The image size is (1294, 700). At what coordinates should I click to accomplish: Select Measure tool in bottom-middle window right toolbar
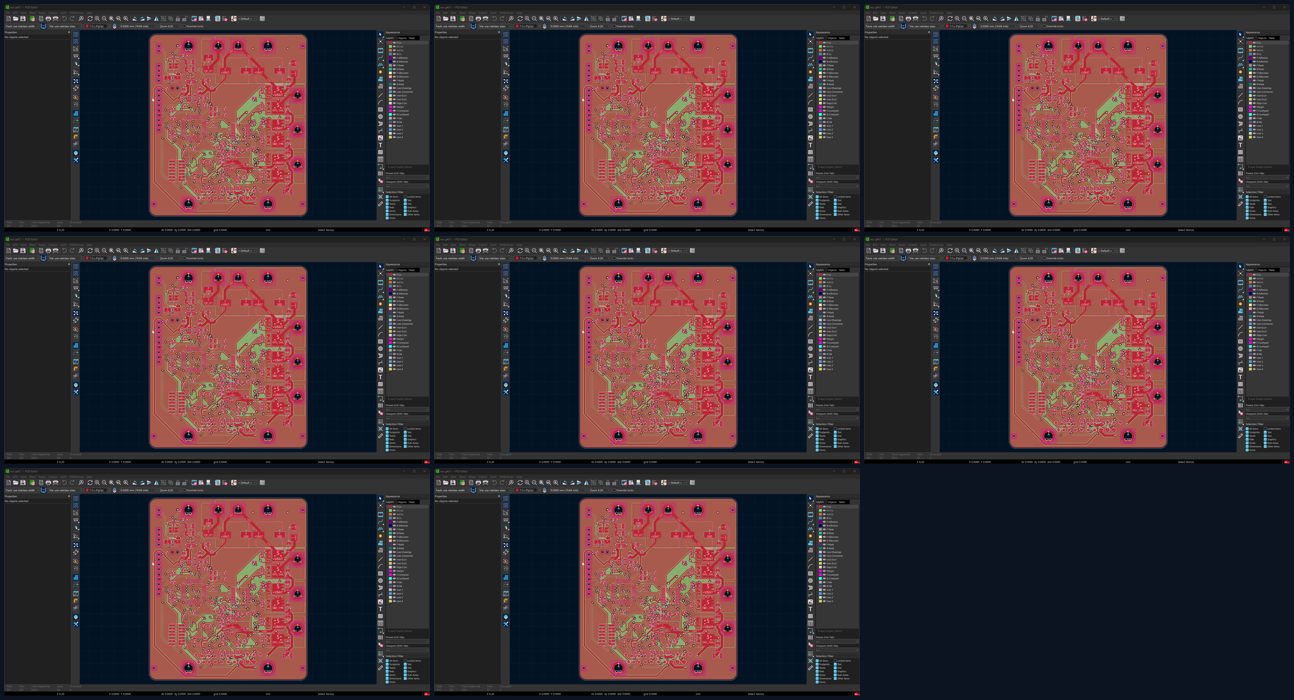810,667
